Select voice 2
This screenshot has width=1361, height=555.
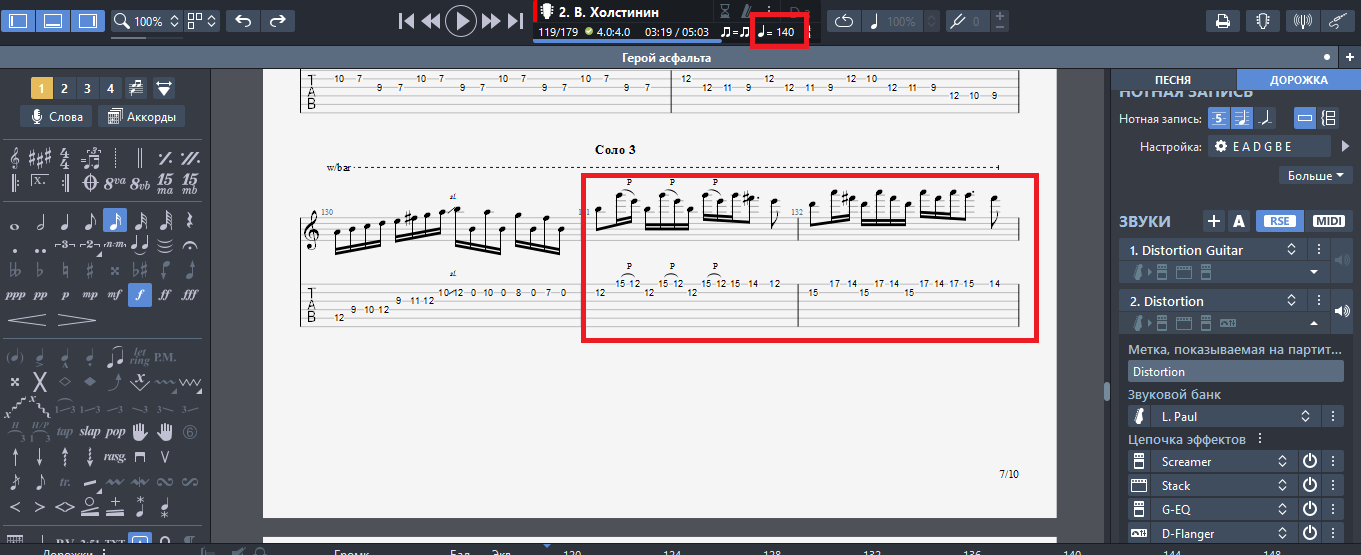tap(65, 87)
